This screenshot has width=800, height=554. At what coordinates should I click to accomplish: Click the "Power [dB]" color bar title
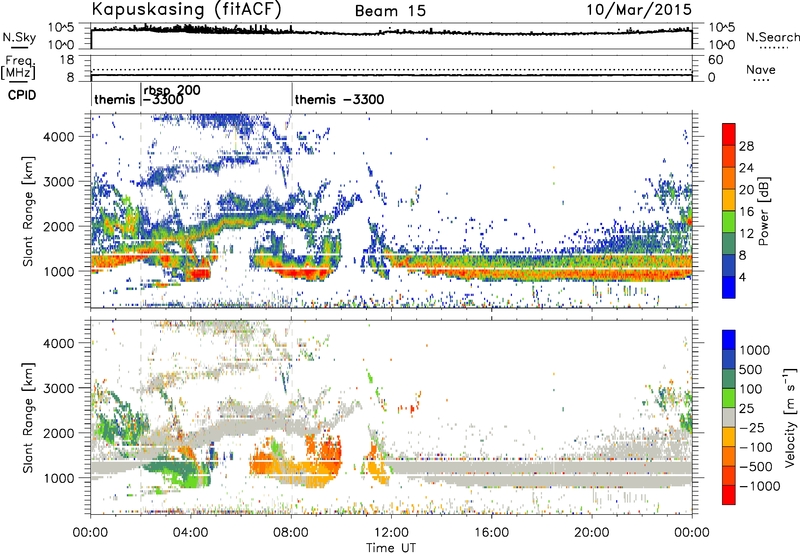[x=763, y=211]
